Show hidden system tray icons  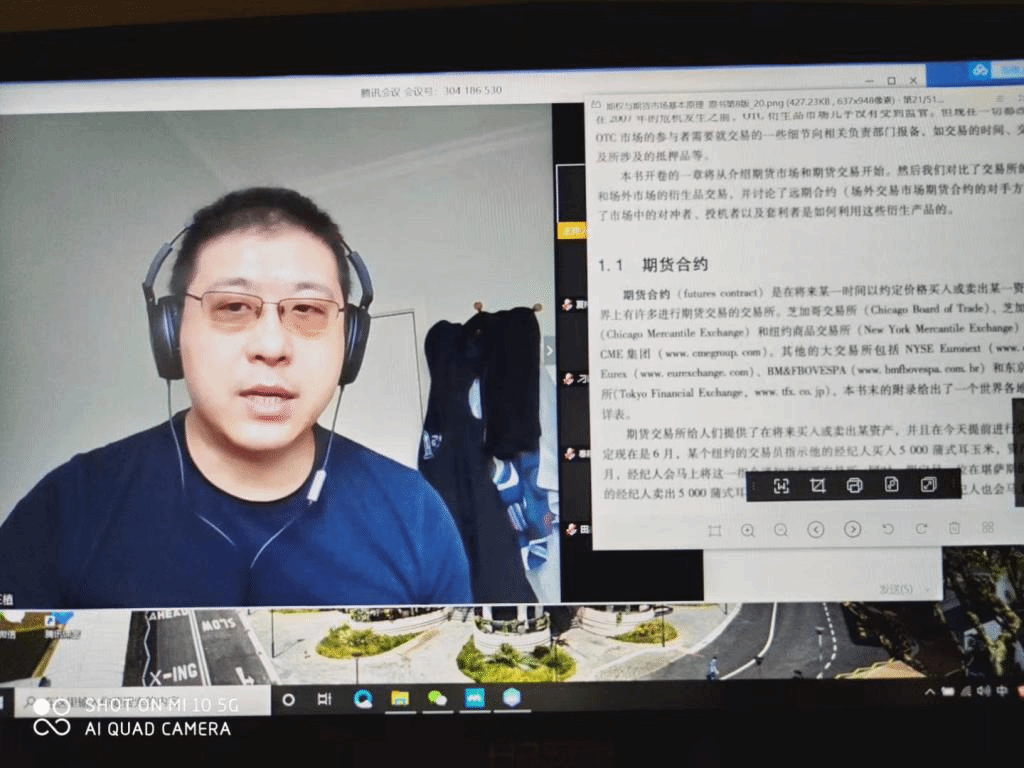pyautogui.click(x=930, y=691)
